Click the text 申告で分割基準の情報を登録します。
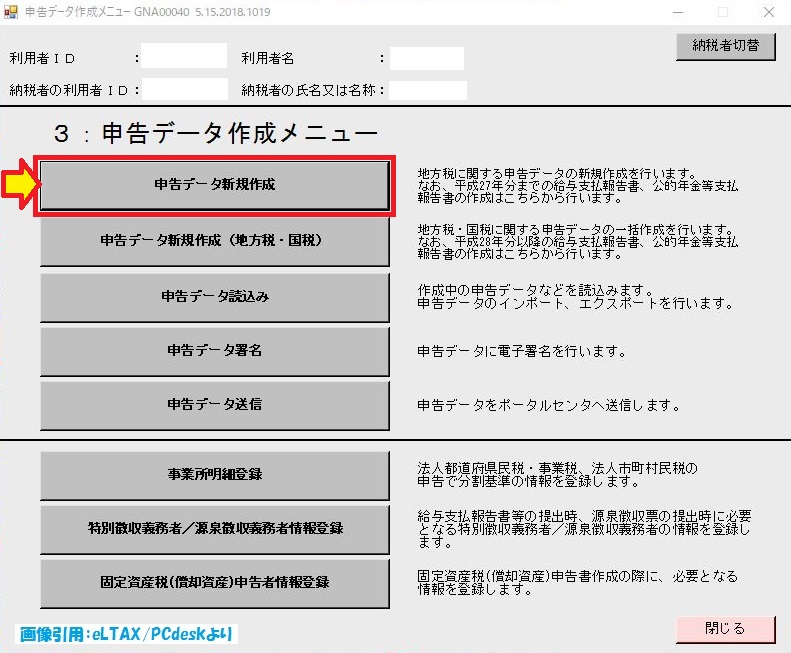This screenshot has height=653, width=791. (529, 481)
